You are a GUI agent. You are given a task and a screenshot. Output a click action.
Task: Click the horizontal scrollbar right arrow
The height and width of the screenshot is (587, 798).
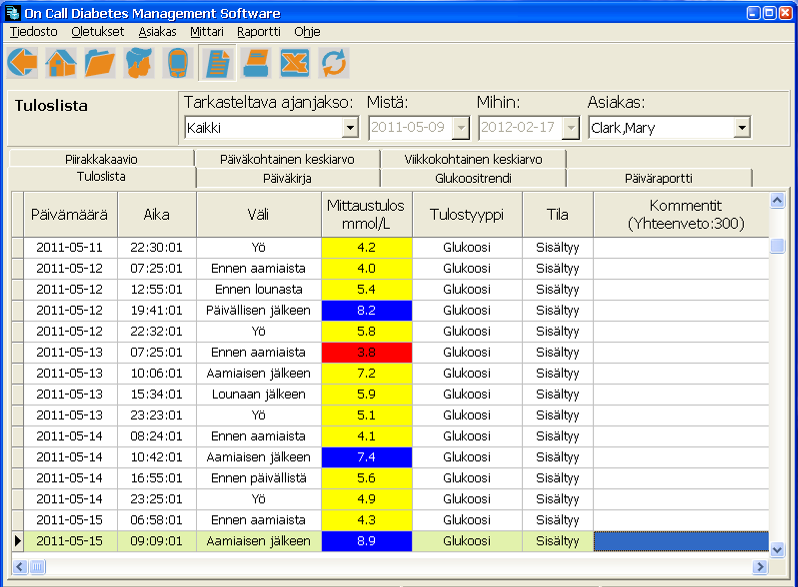click(760, 567)
